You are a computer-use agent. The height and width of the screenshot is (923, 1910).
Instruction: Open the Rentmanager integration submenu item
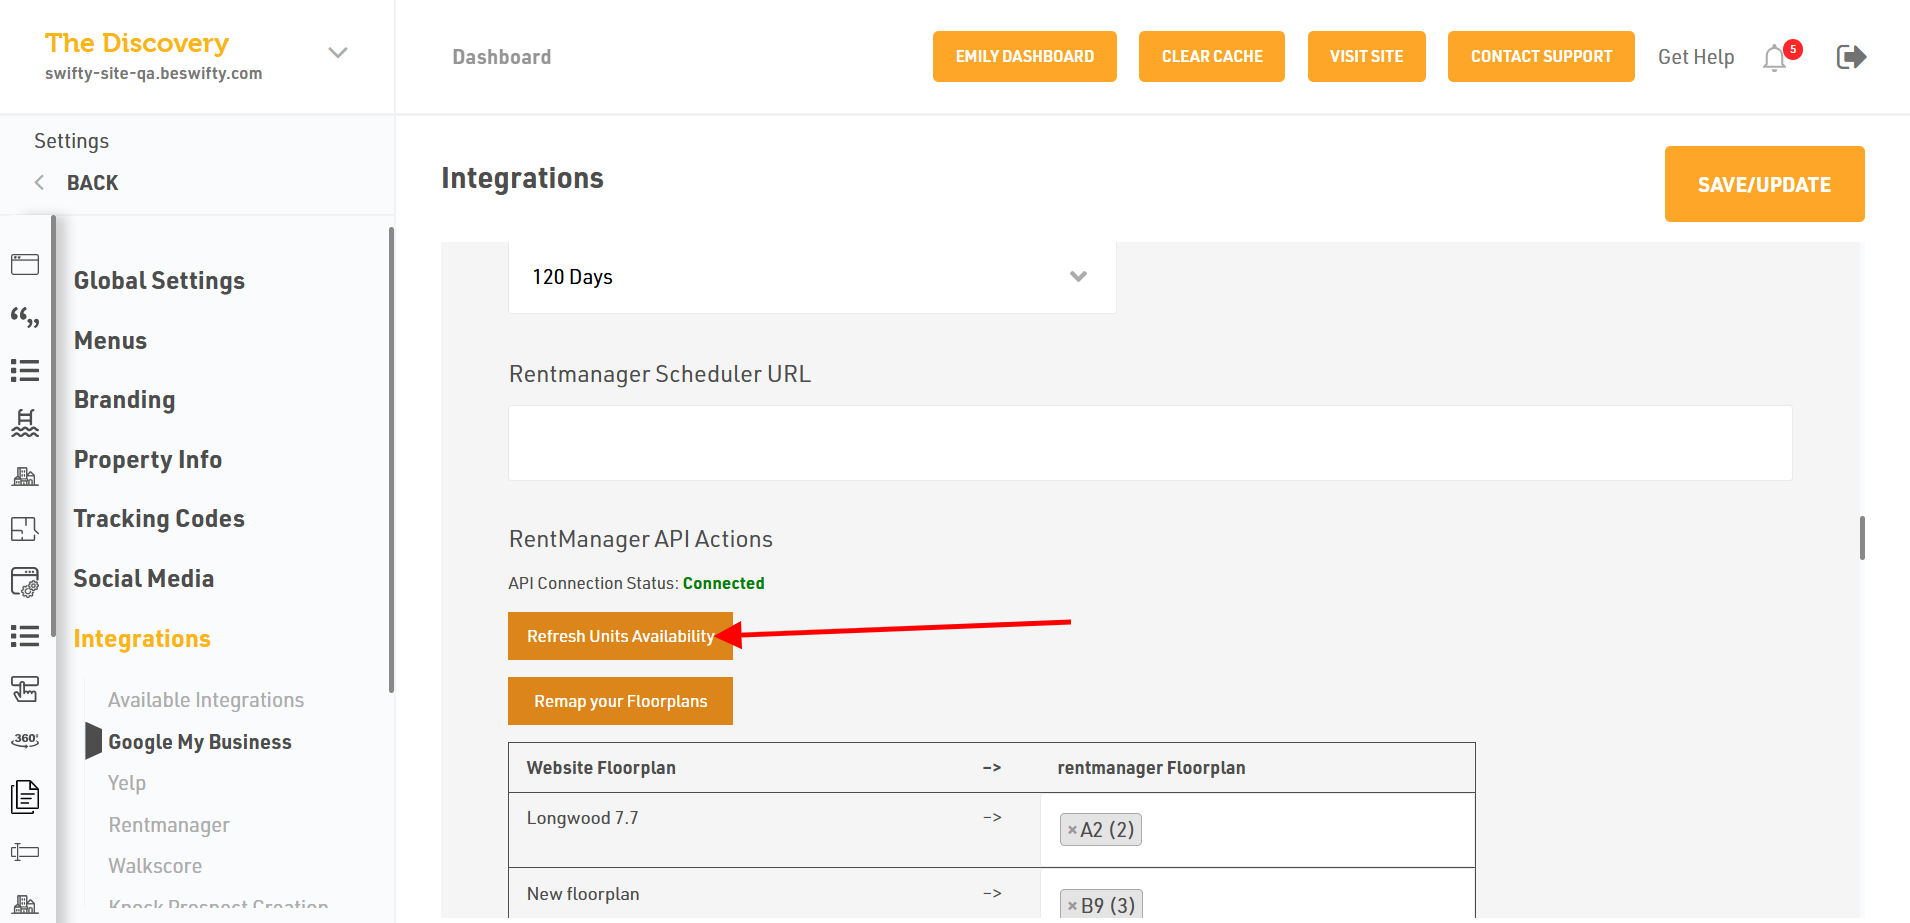[x=169, y=825]
